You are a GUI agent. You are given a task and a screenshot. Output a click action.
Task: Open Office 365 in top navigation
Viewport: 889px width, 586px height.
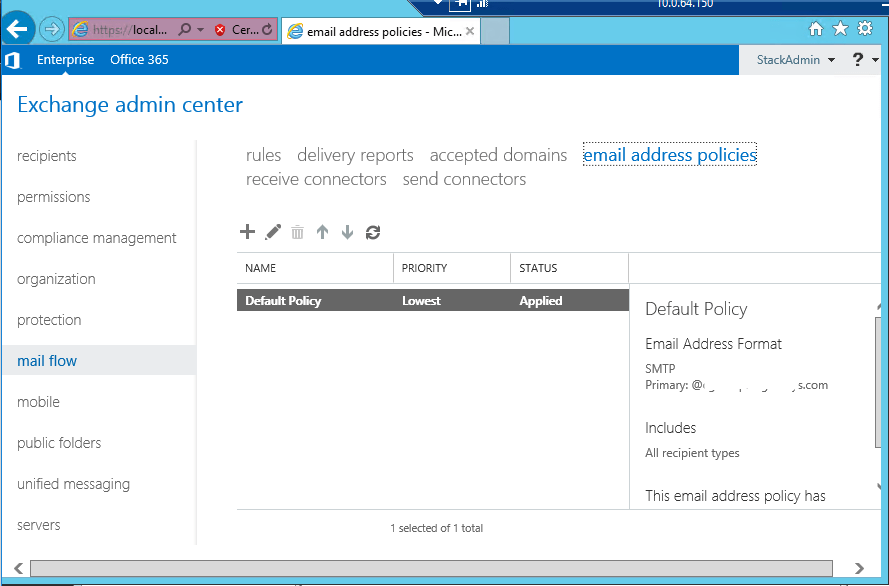[139, 60]
